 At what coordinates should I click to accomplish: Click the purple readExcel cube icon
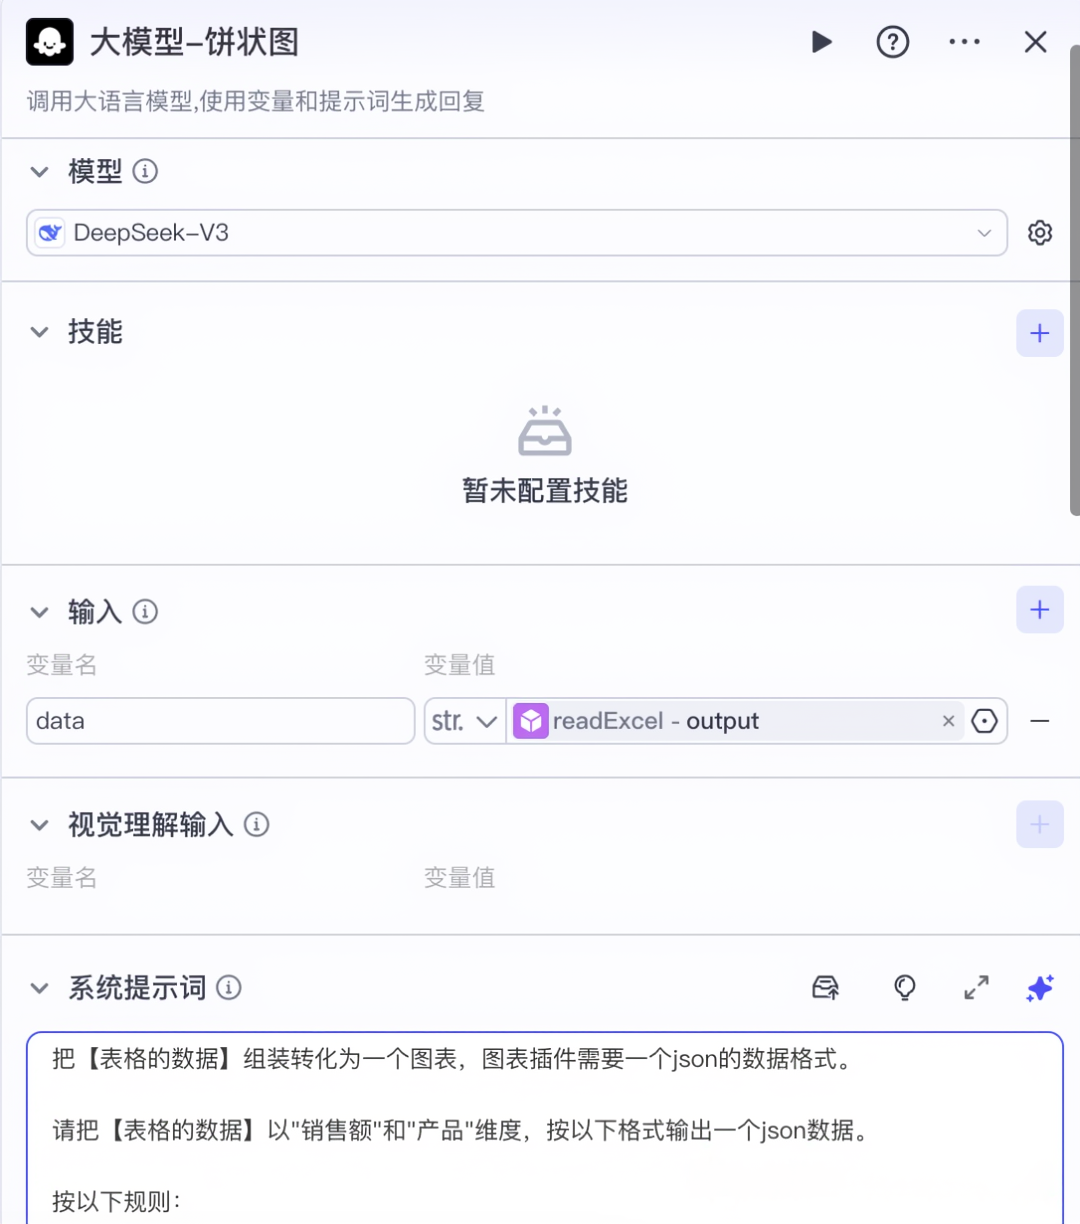pyautogui.click(x=531, y=721)
